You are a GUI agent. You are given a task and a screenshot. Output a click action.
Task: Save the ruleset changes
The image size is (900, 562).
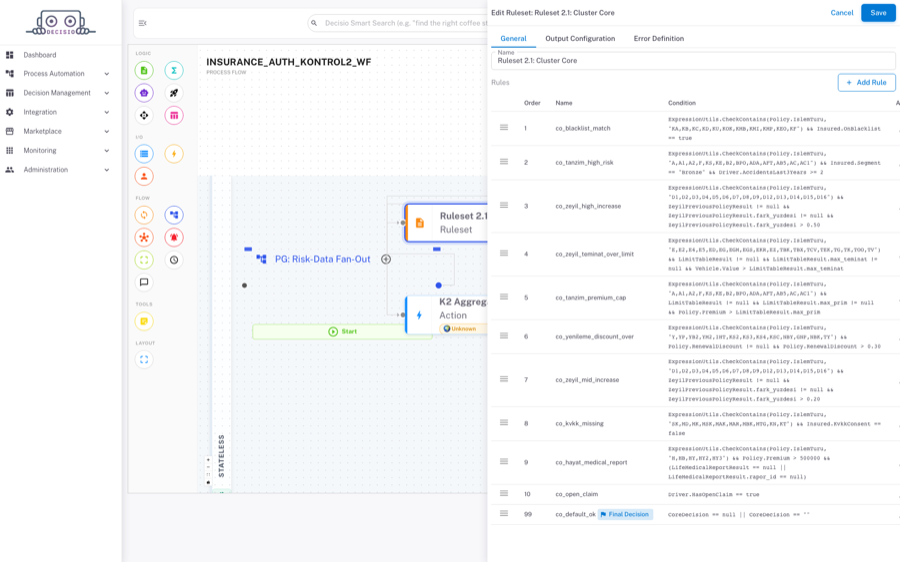(878, 13)
